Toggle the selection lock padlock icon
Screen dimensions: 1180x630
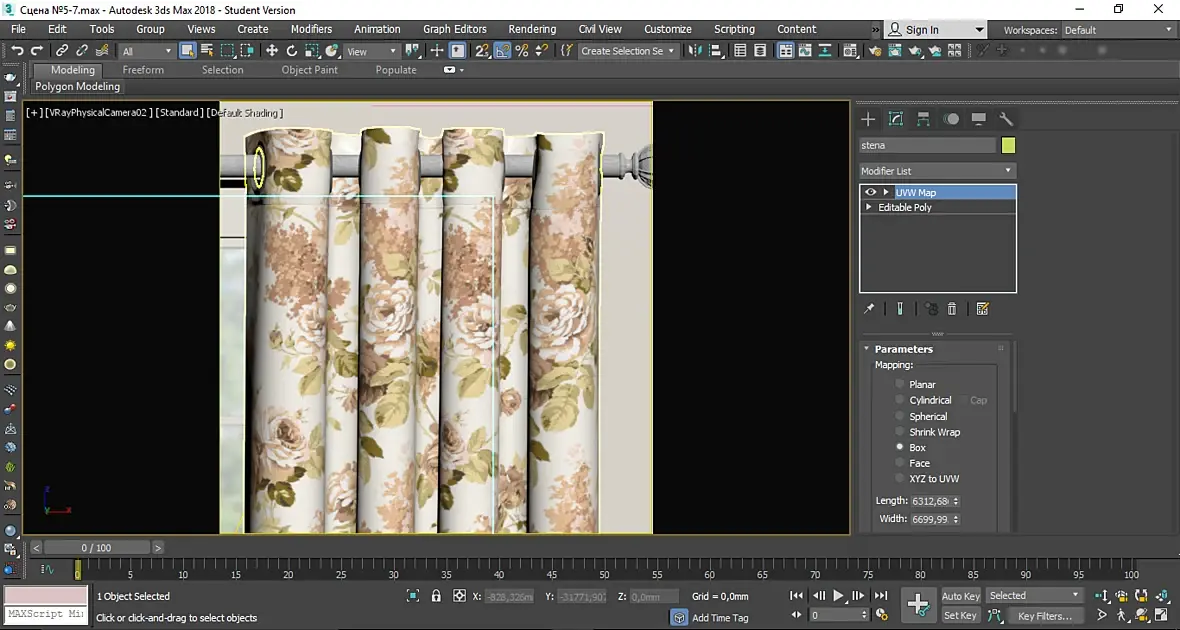pyautogui.click(x=436, y=596)
